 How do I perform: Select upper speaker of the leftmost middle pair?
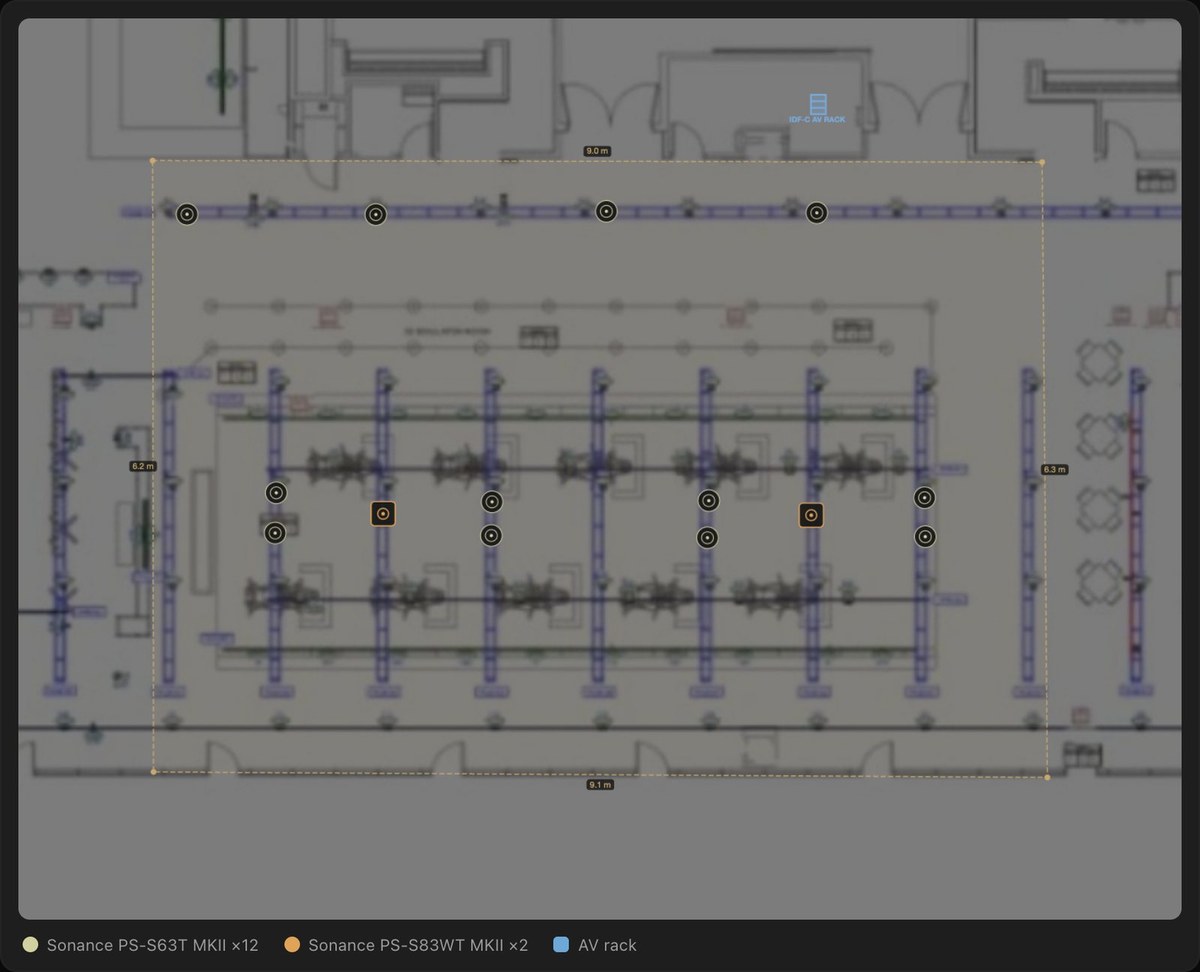(276, 492)
